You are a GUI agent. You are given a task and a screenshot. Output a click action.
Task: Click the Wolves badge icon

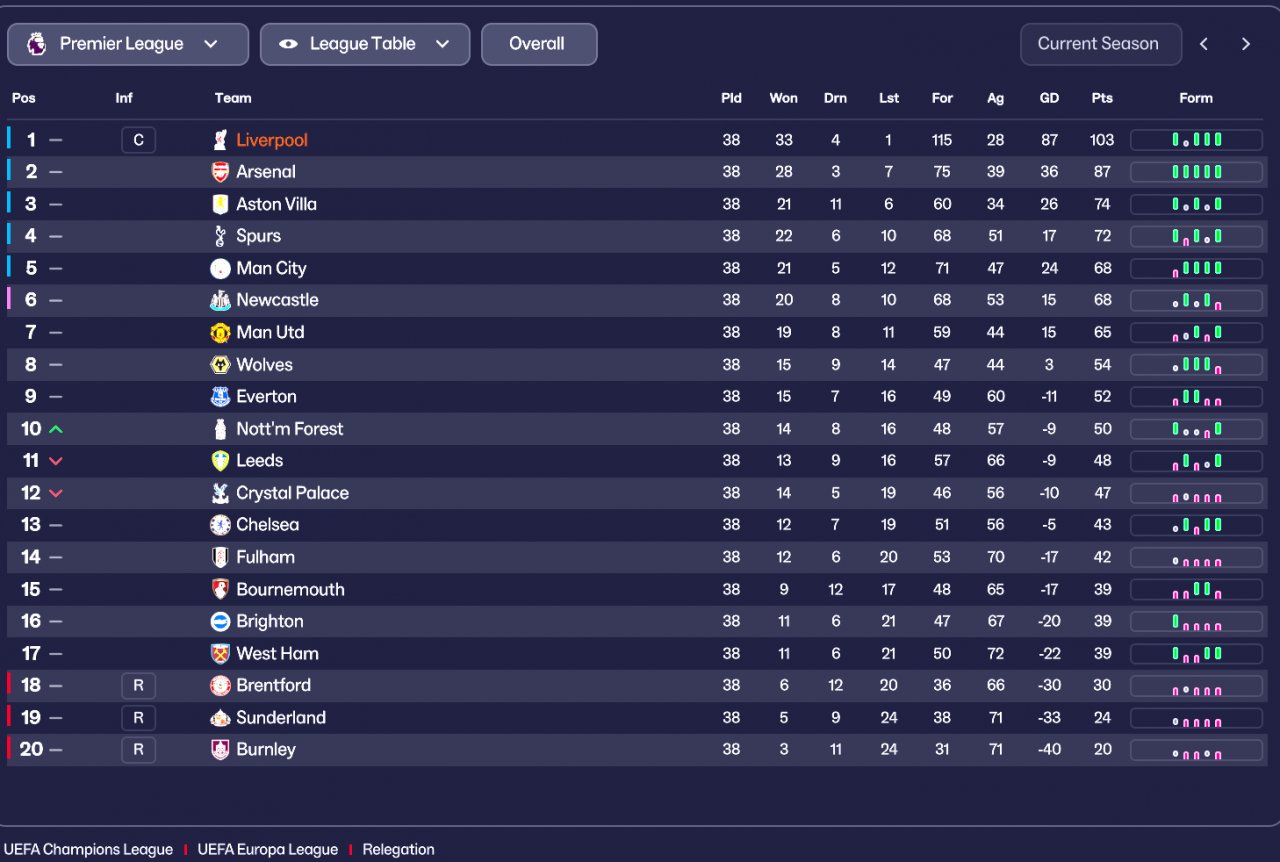[x=220, y=365]
